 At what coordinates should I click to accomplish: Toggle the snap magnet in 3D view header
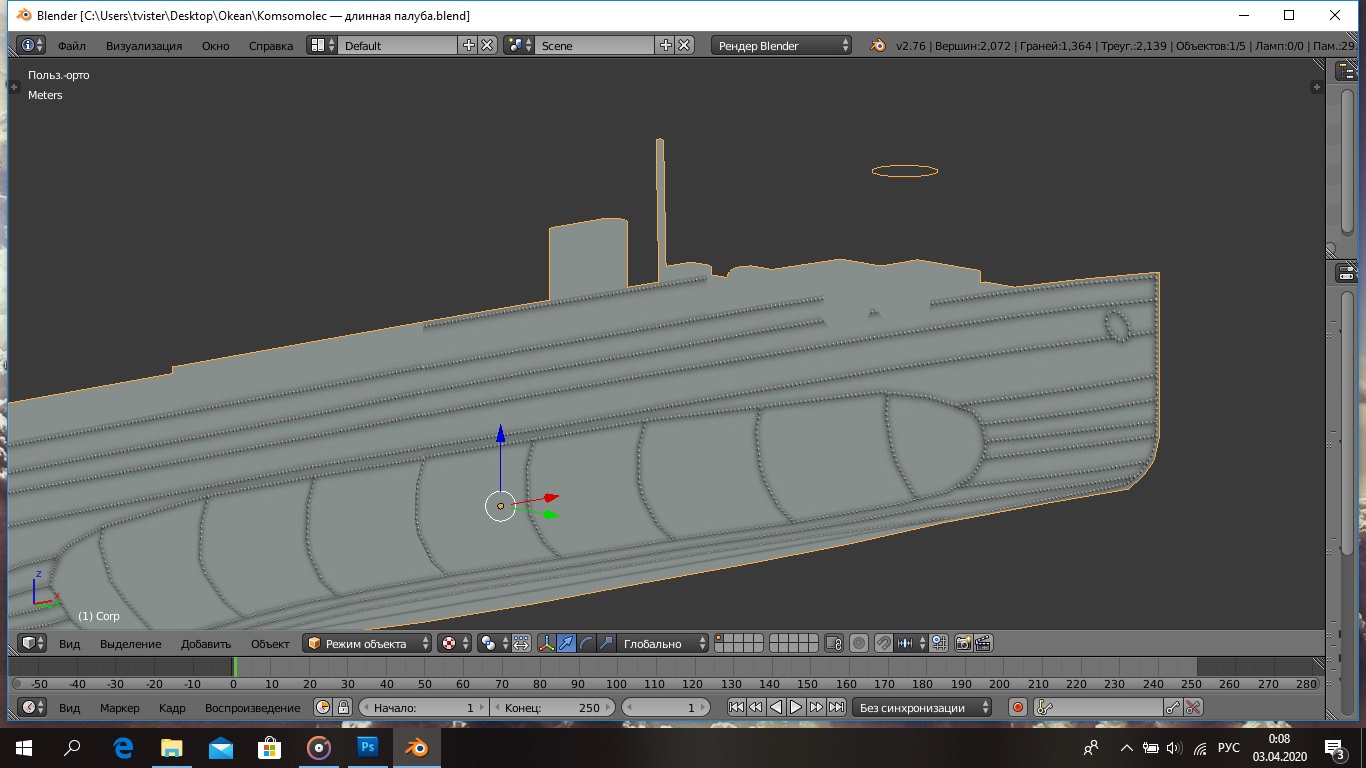point(883,644)
